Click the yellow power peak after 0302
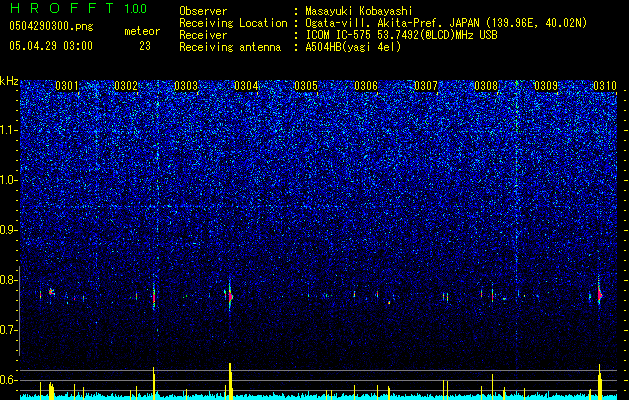The width and height of the screenshot is (629, 400). [154, 383]
